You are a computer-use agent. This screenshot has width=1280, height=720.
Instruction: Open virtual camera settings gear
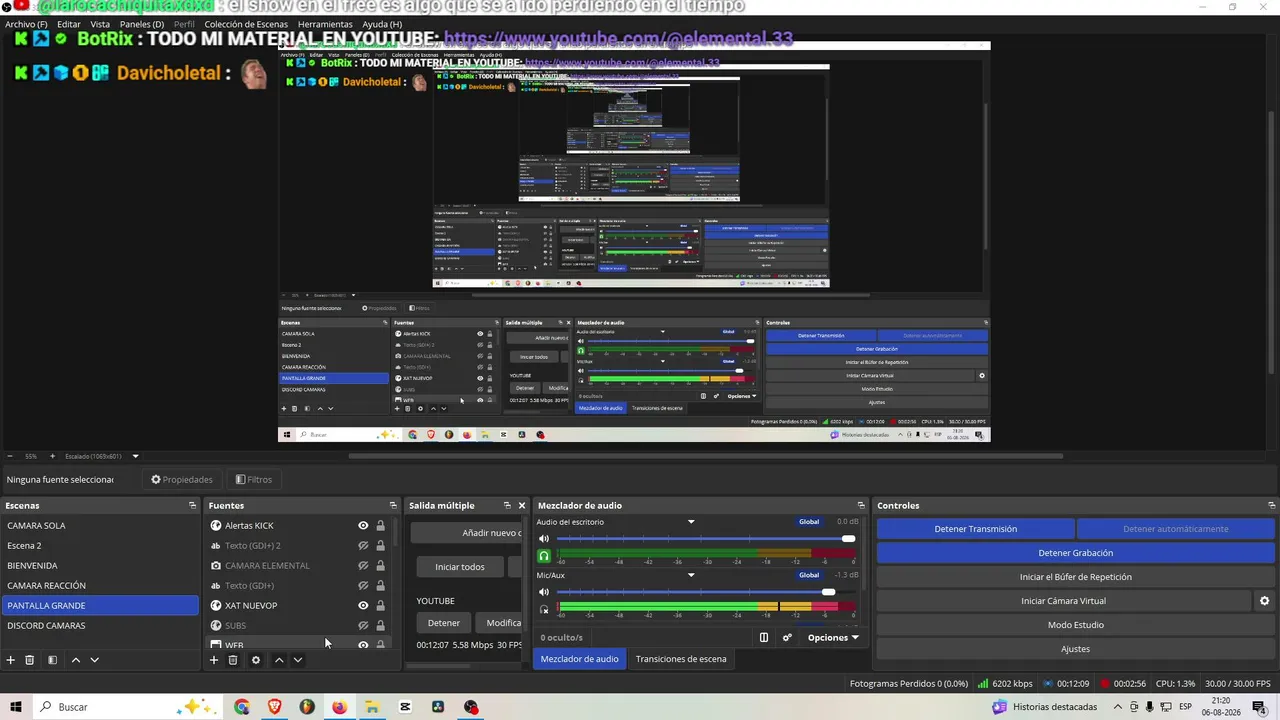1264,601
